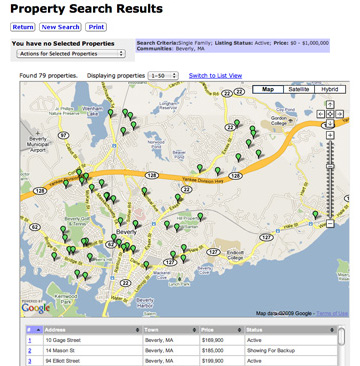Image resolution: width=360 pixels, height=366 pixels.
Task: Click the lone green pin south of Bridge St, far left
Action: [x=54, y=256]
